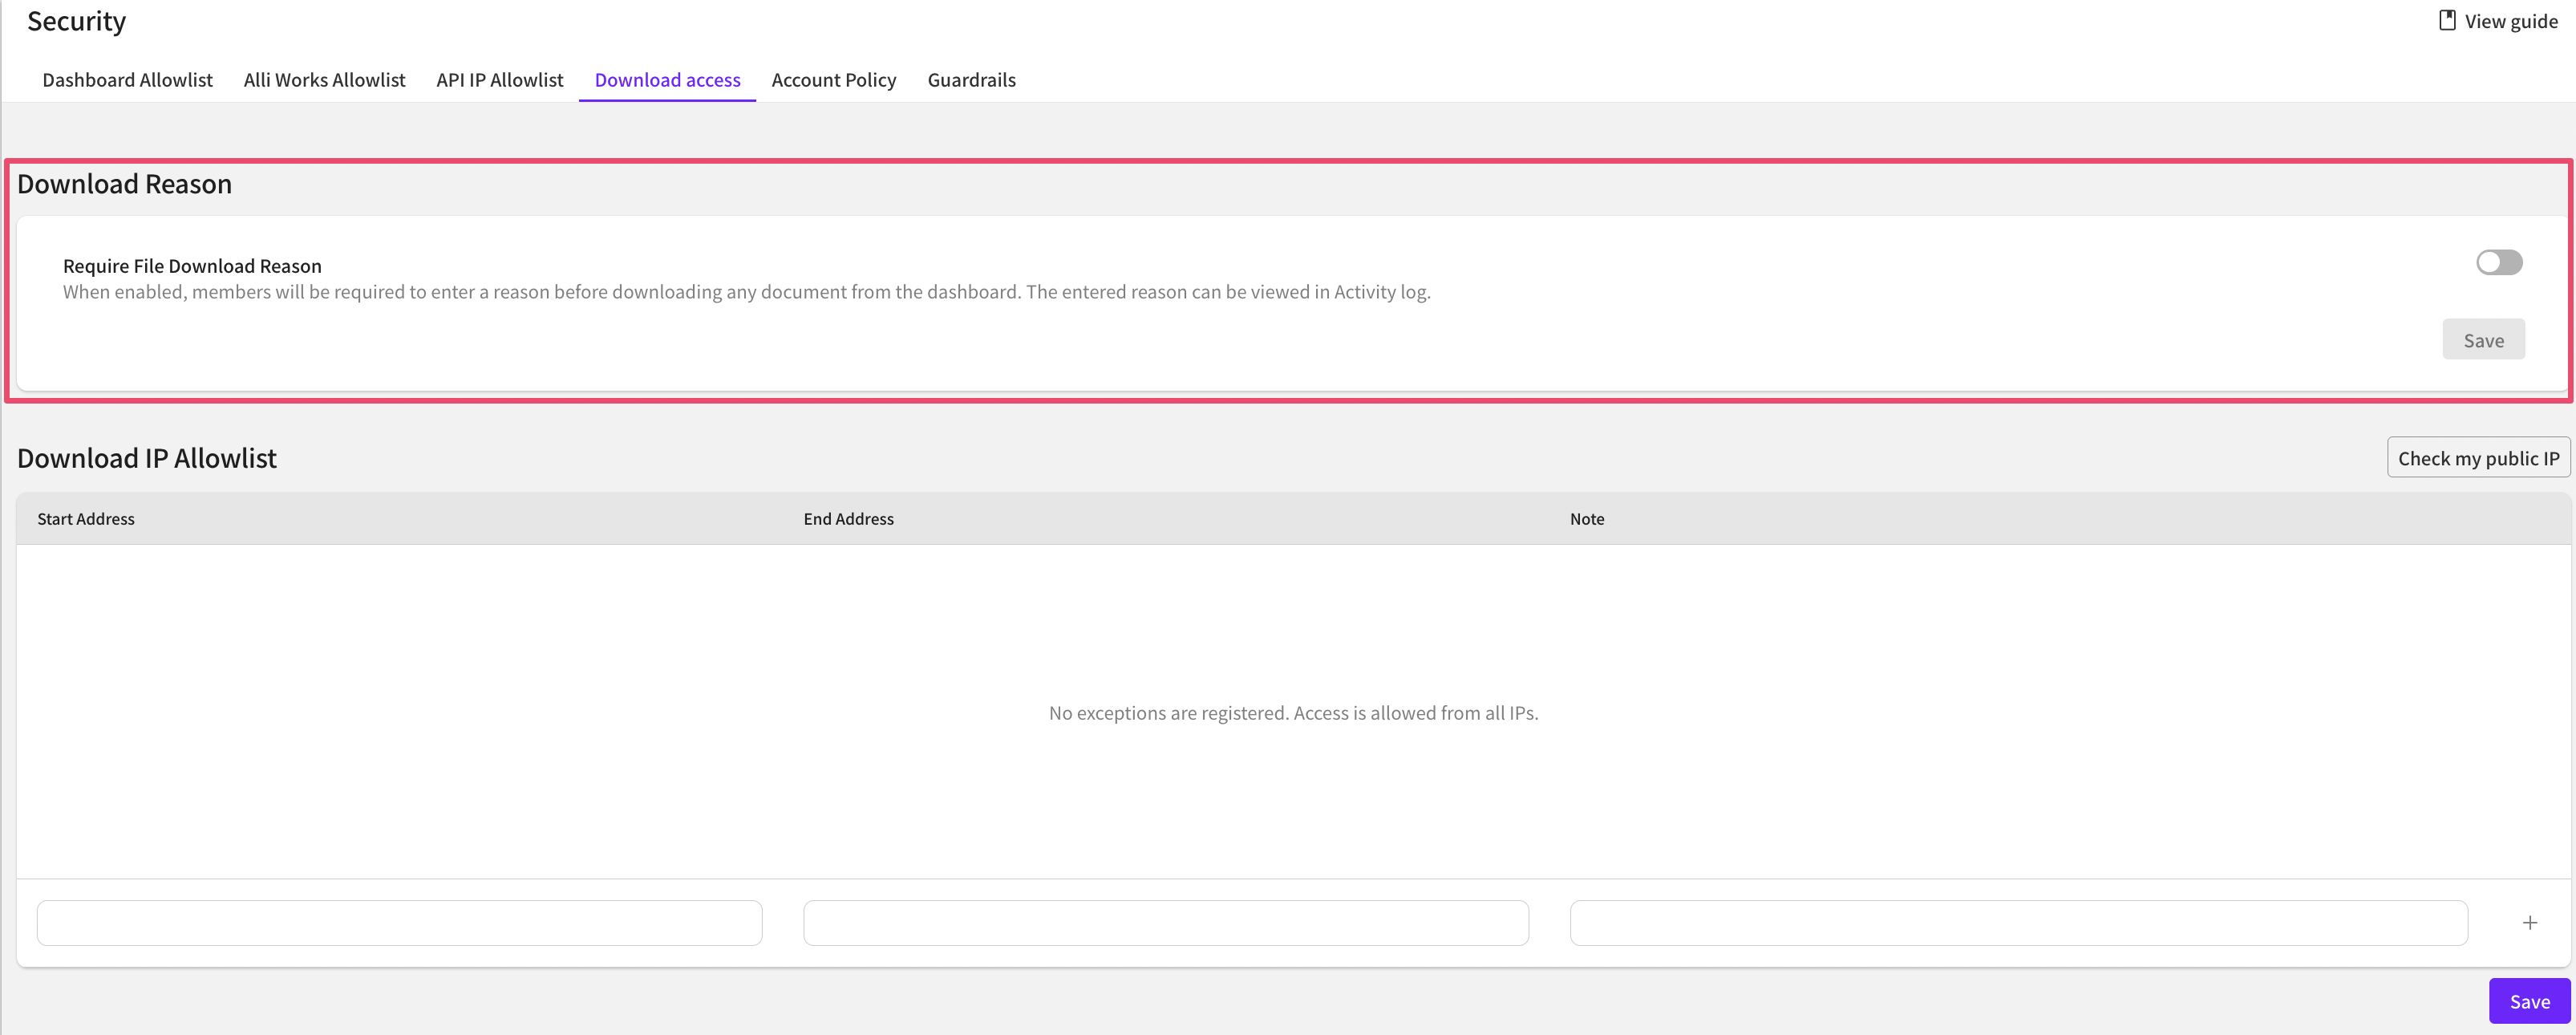Focus the End Address input field
The image size is (2576, 1035).
point(1165,923)
